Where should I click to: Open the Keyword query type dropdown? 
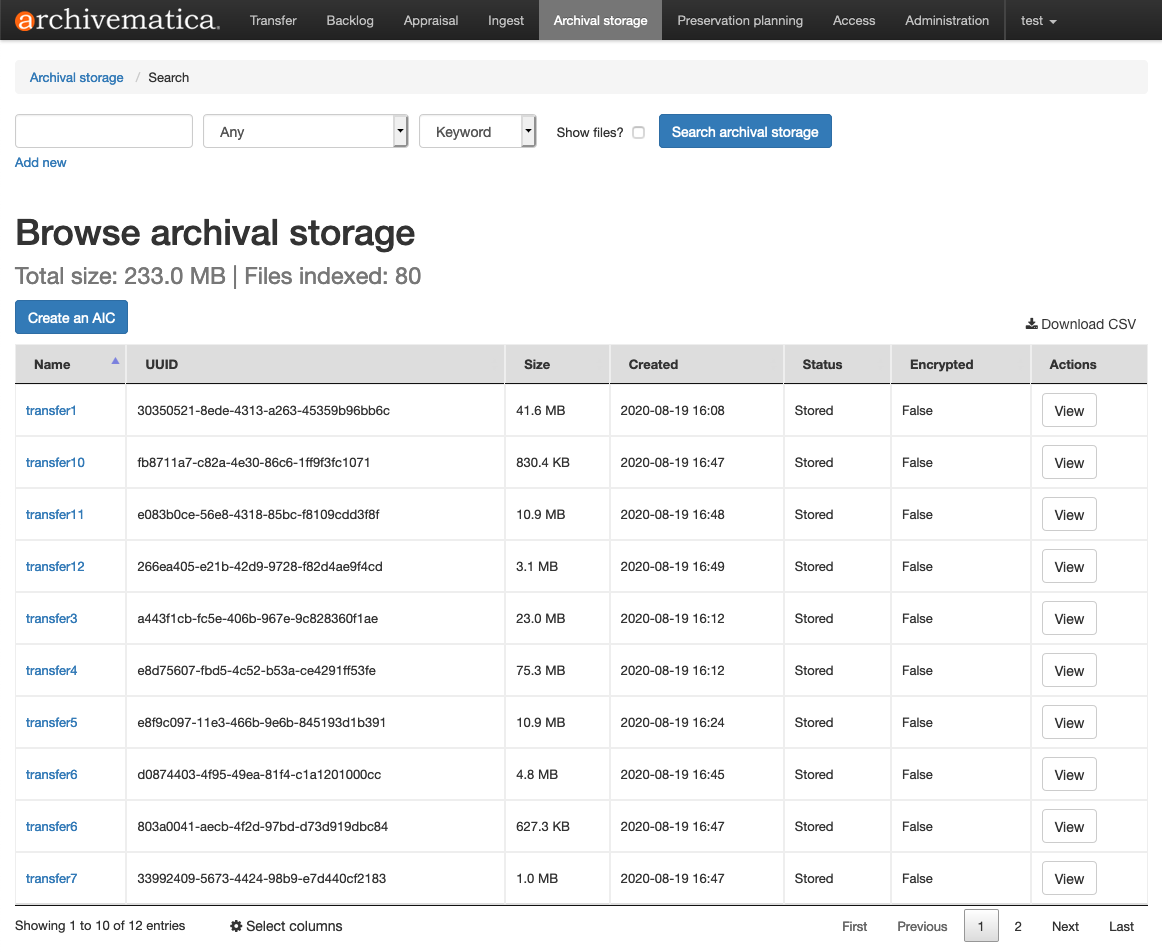click(x=478, y=131)
